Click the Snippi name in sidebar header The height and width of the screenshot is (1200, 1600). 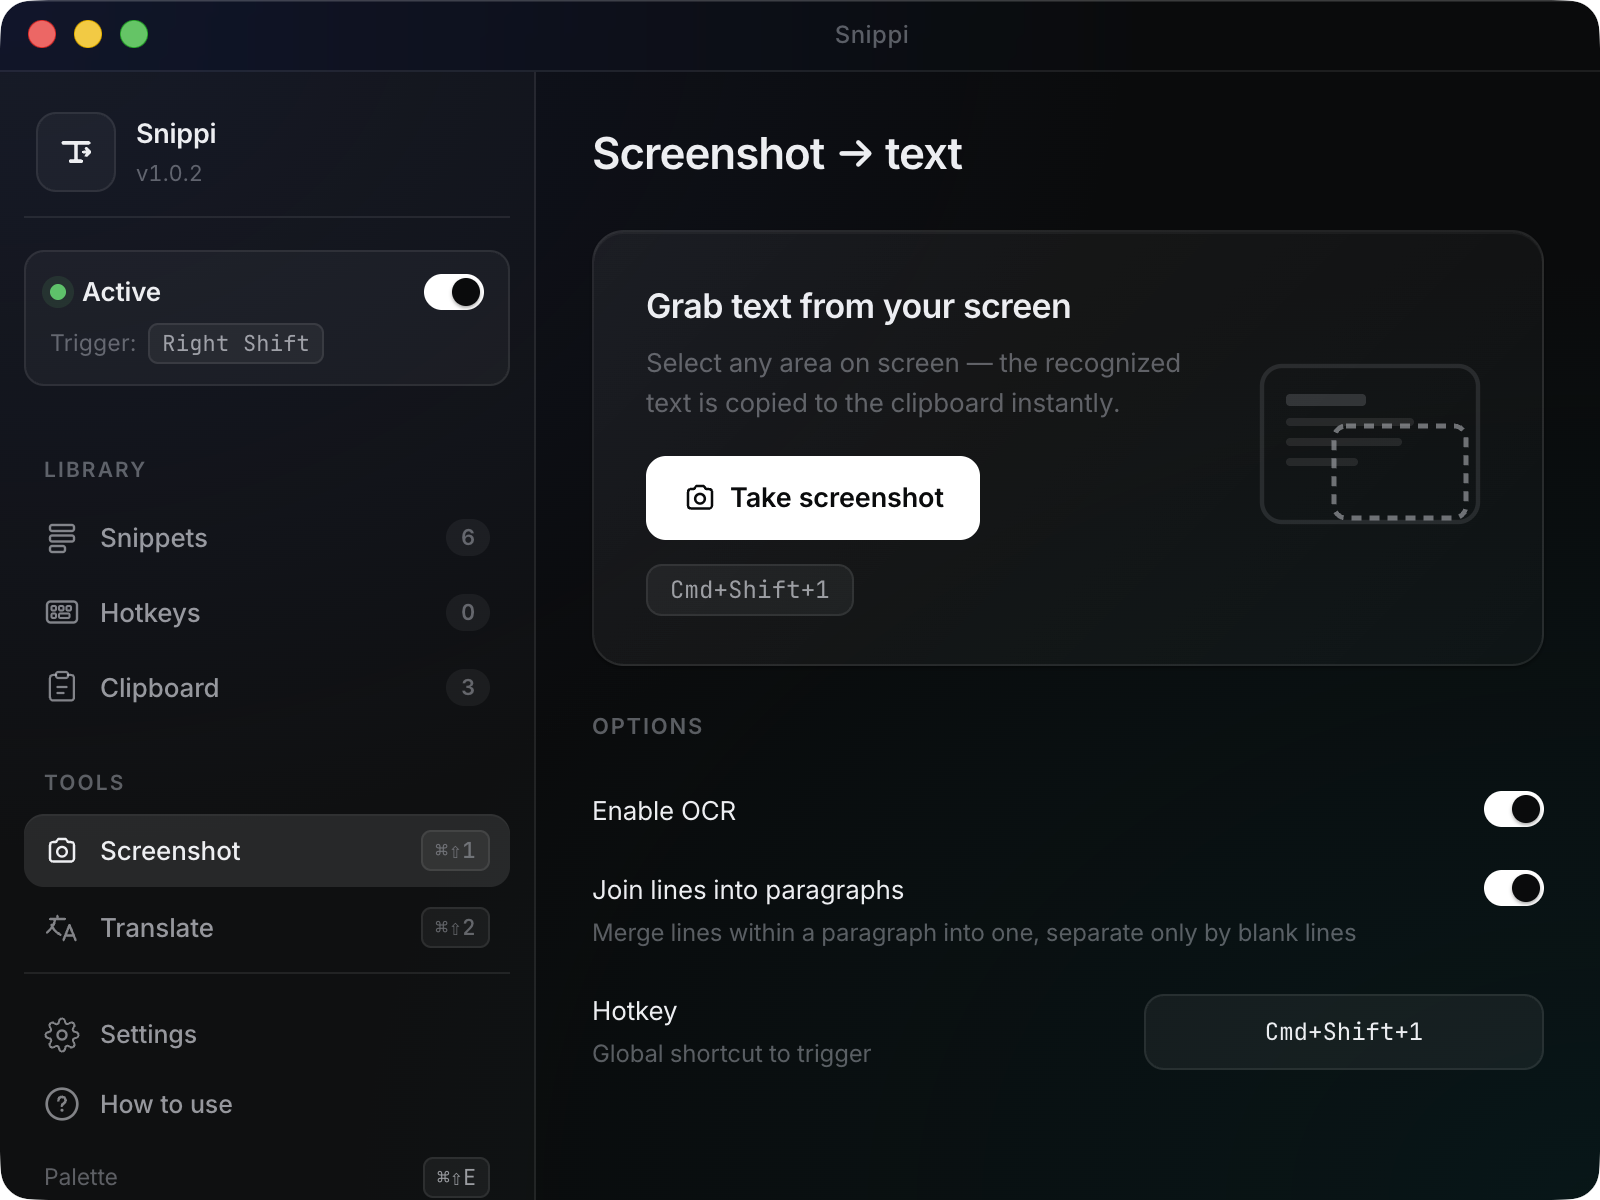pos(176,133)
